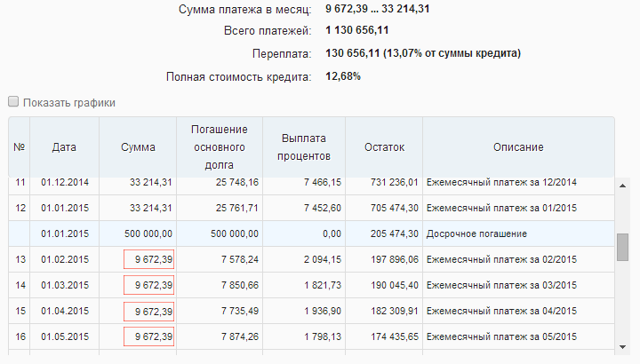Click the Сумма платежа в месяц label
Image resolution: width=640 pixels, height=364 pixels.
point(244,9)
